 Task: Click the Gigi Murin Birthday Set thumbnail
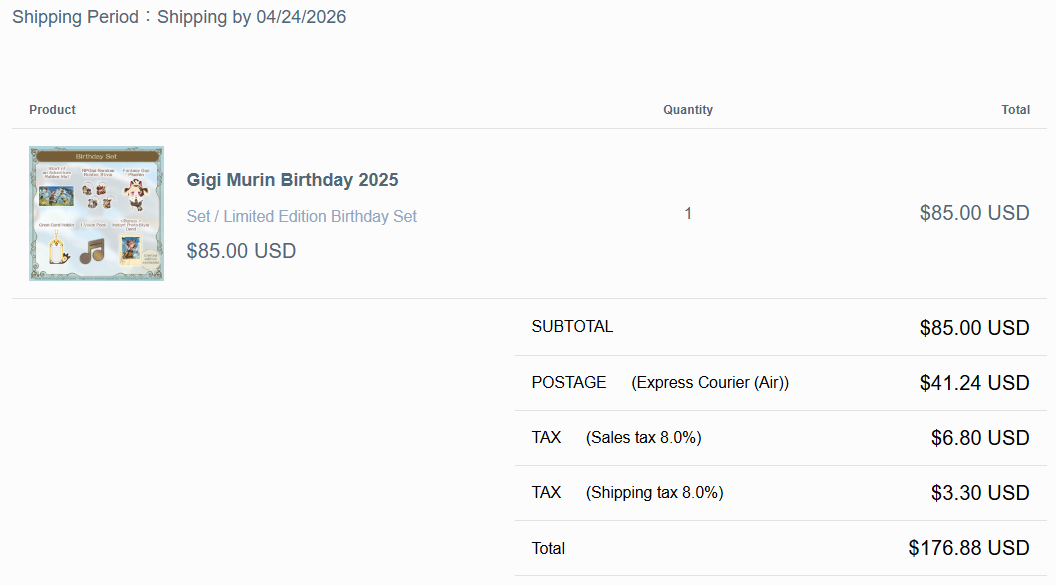tap(96, 213)
